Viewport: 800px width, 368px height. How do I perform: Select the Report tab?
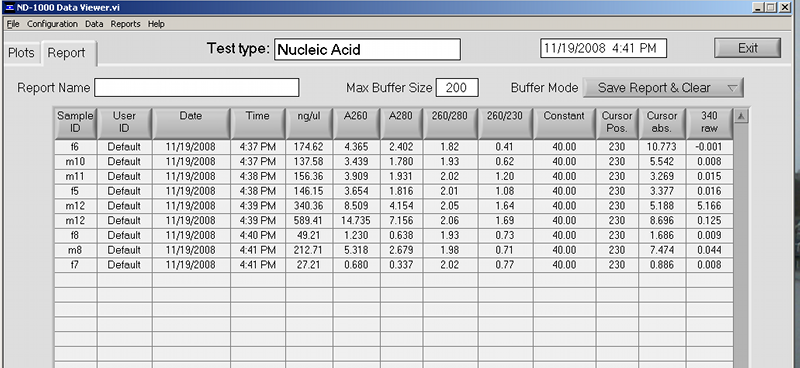click(x=67, y=53)
